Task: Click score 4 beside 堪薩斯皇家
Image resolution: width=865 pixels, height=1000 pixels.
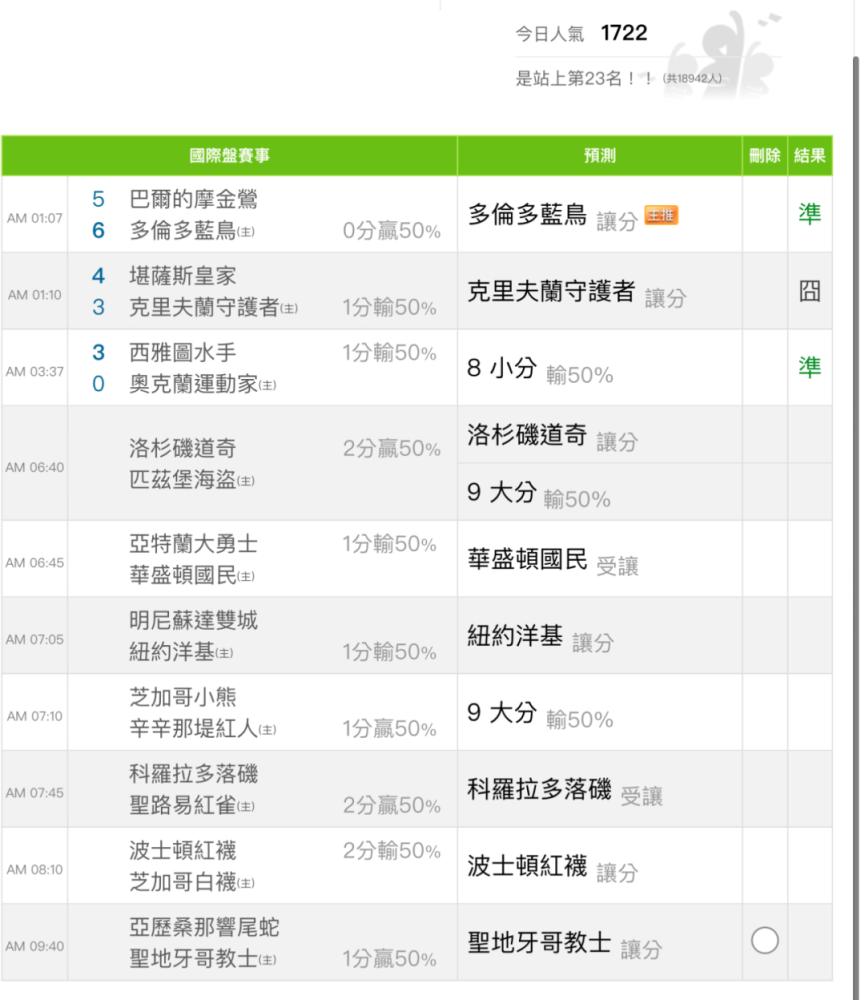Action: point(98,276)
